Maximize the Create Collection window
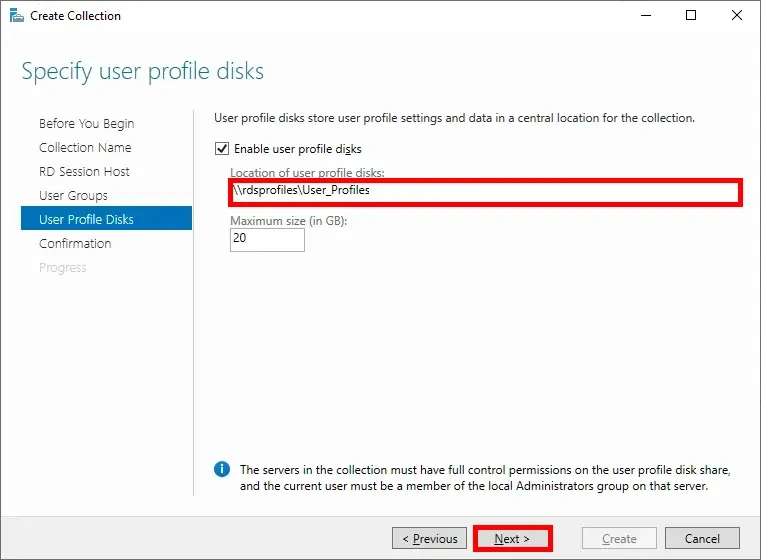The image size is (761, 560). pyautogui.click(x=691, y=16)
